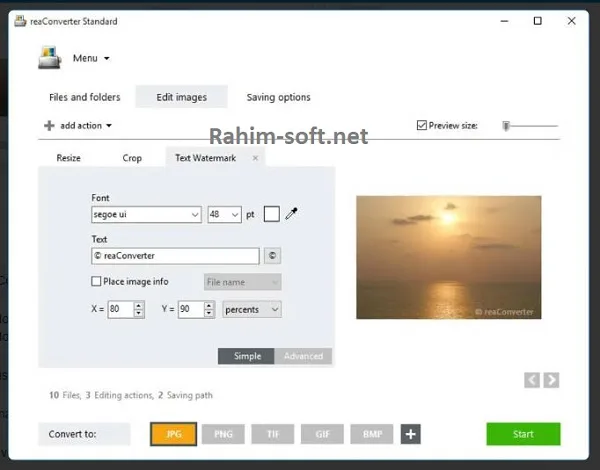
Task: Click the reaConverter printer logo icon
Action: (x=50, y=58)
